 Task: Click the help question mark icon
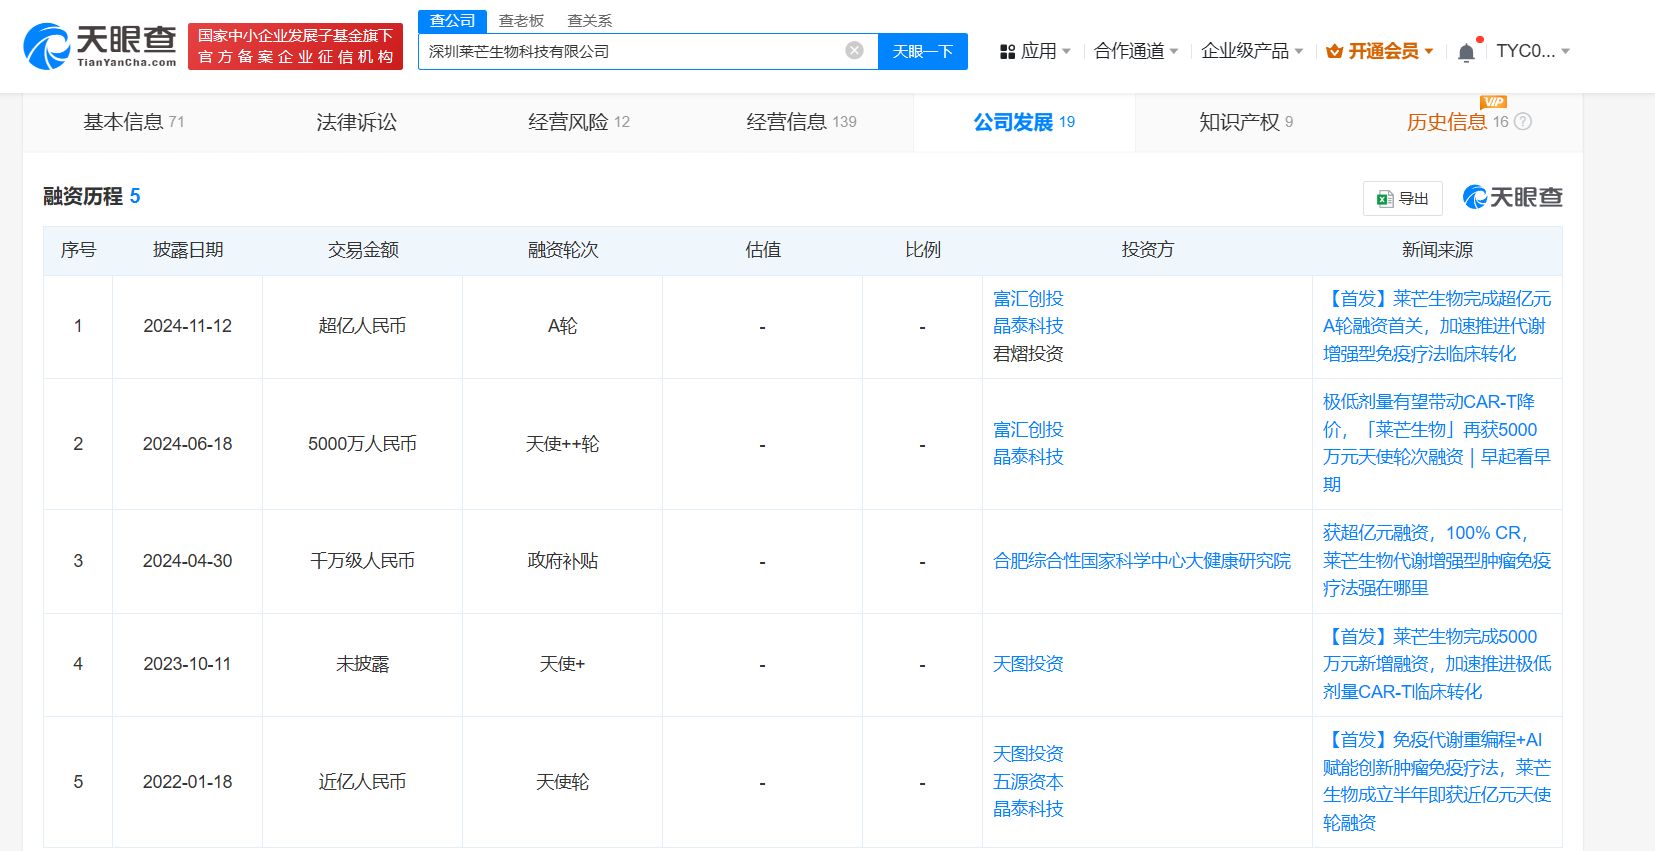point(1523,122)
